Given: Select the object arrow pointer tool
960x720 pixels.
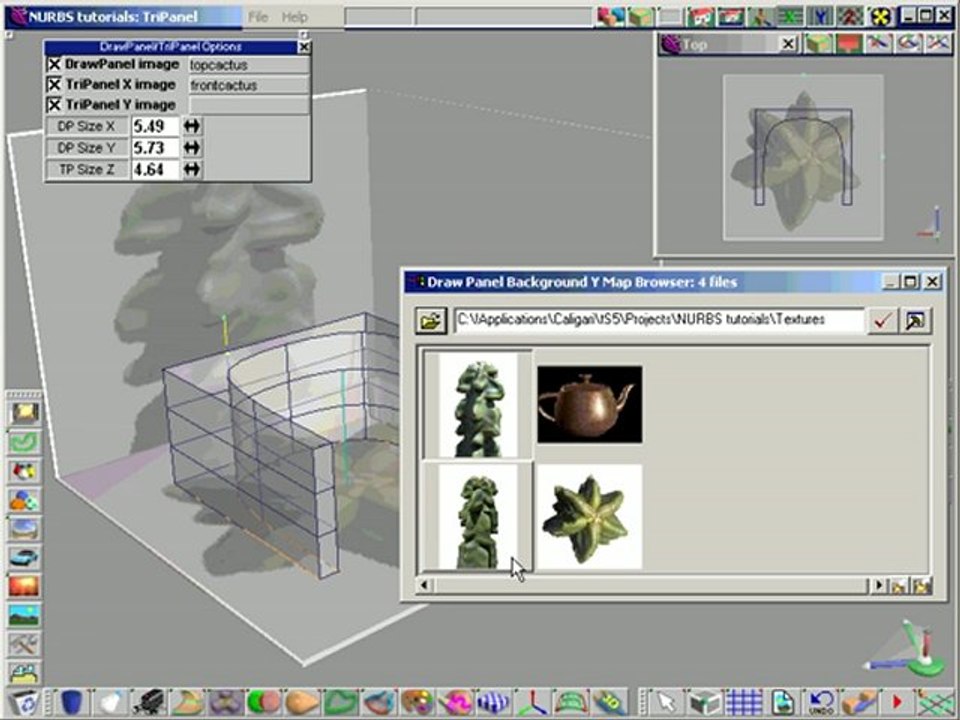Looking at the screenshot, I should coord(667,702).
